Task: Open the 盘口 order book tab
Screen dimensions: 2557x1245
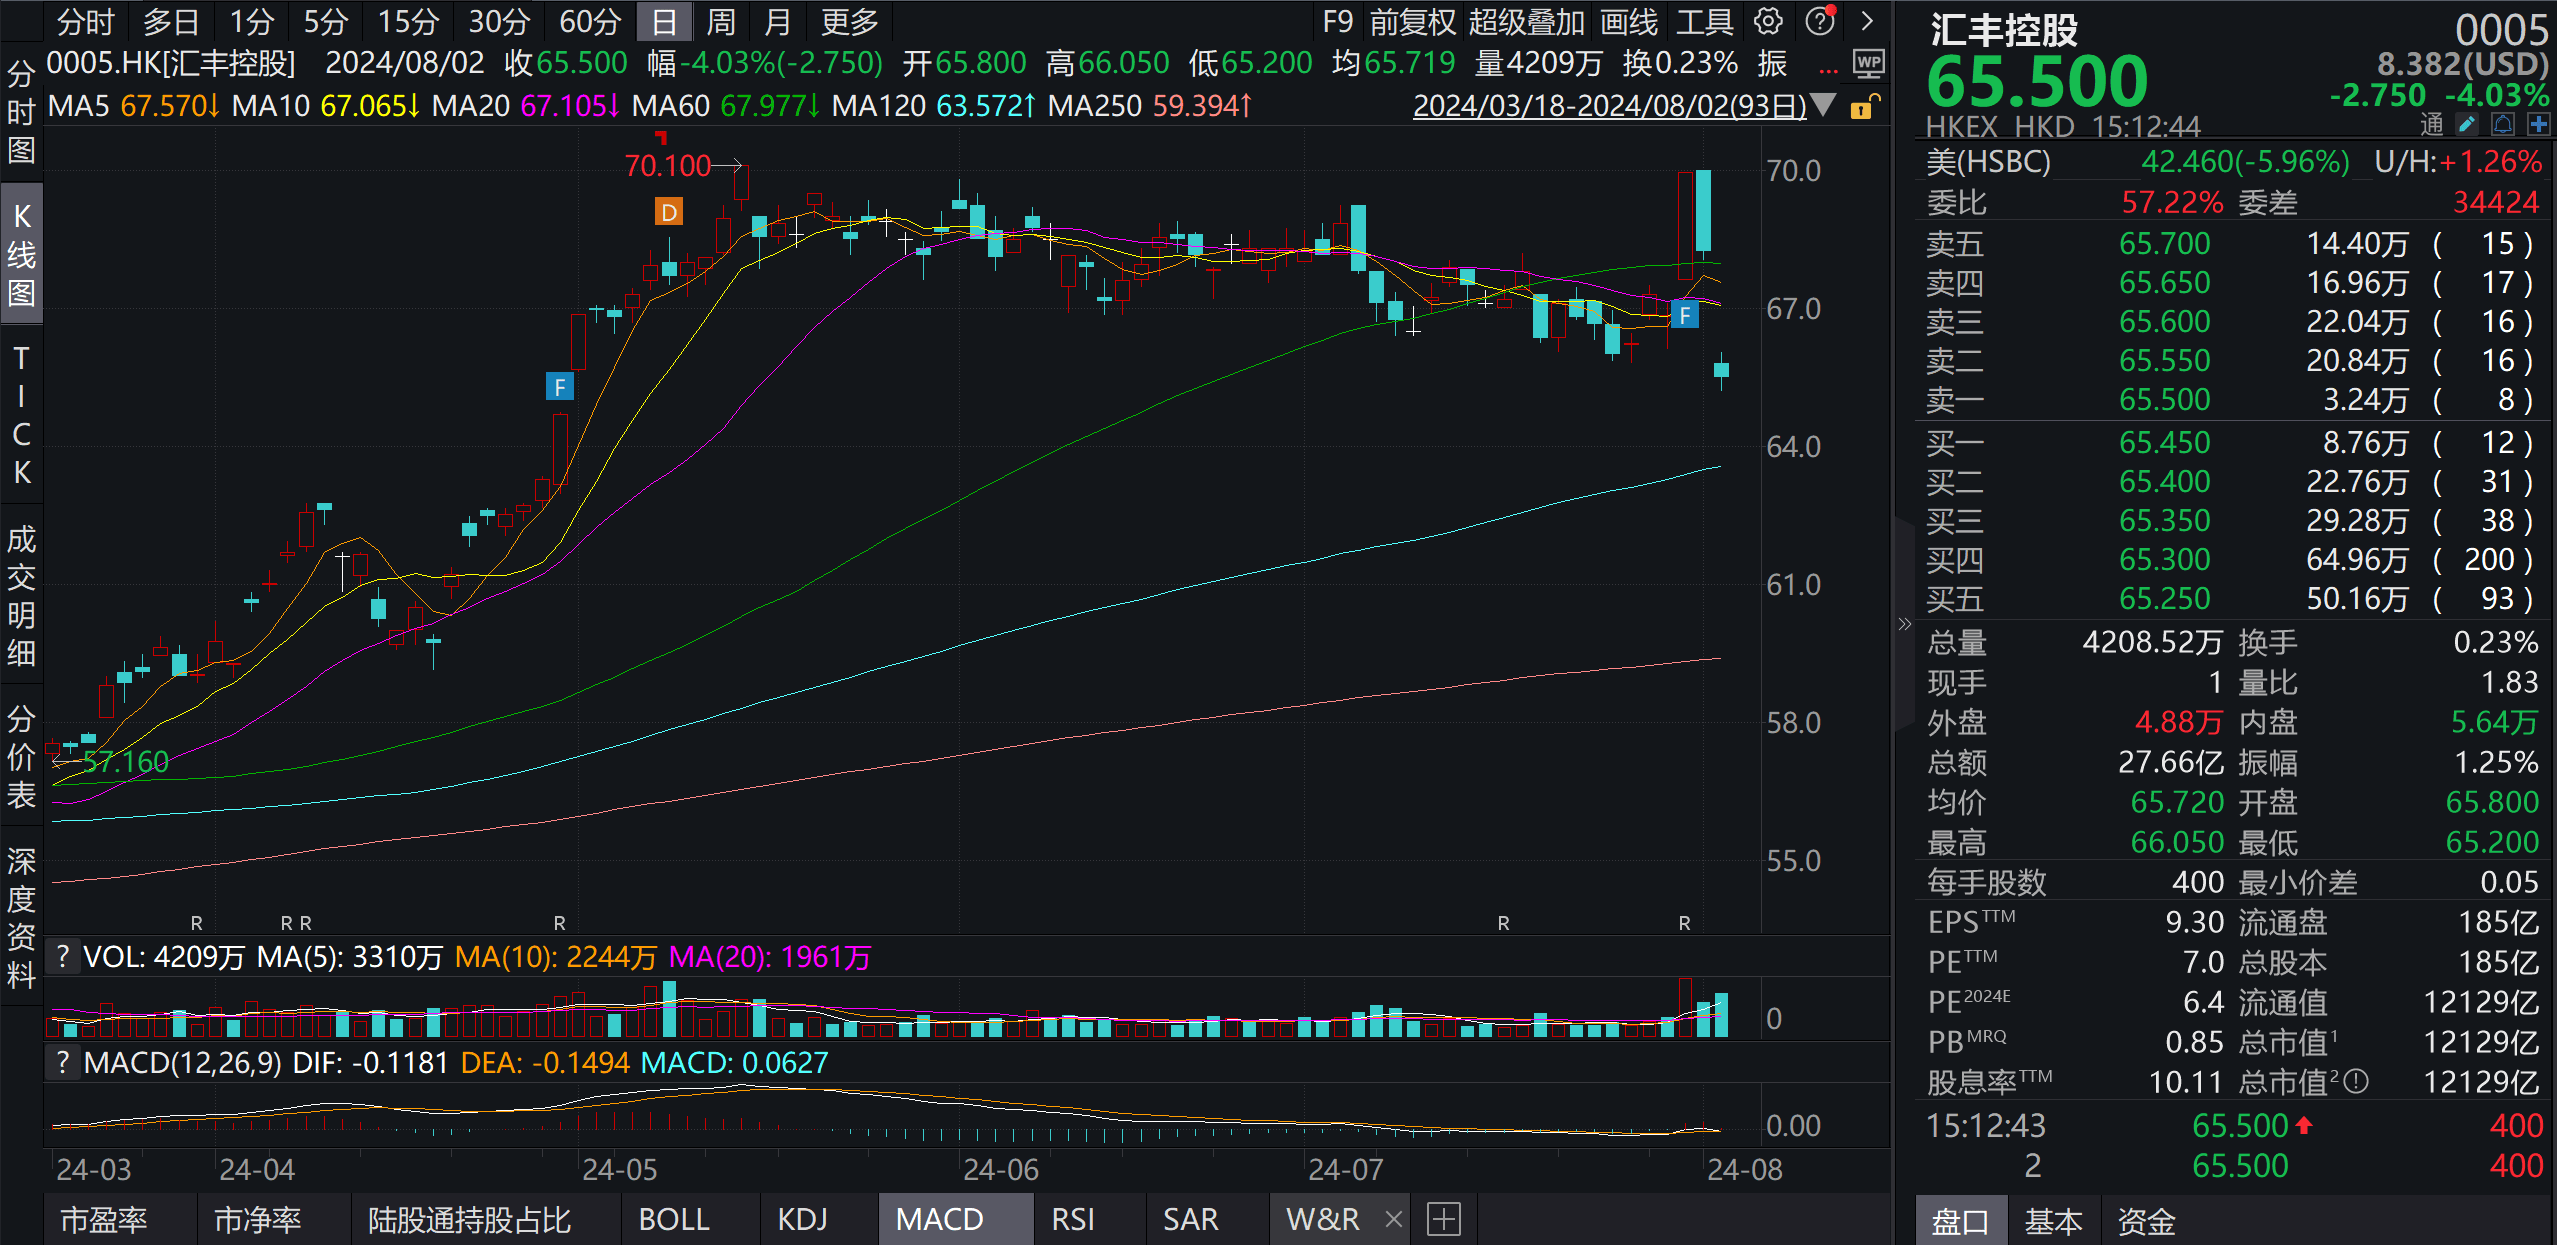Action: [1960, 1221]
